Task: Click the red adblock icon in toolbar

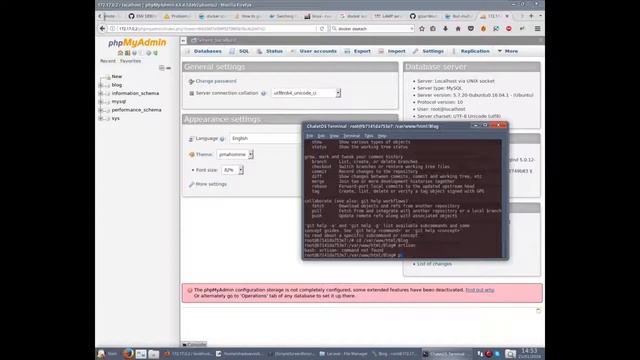Action: point(509,29)
